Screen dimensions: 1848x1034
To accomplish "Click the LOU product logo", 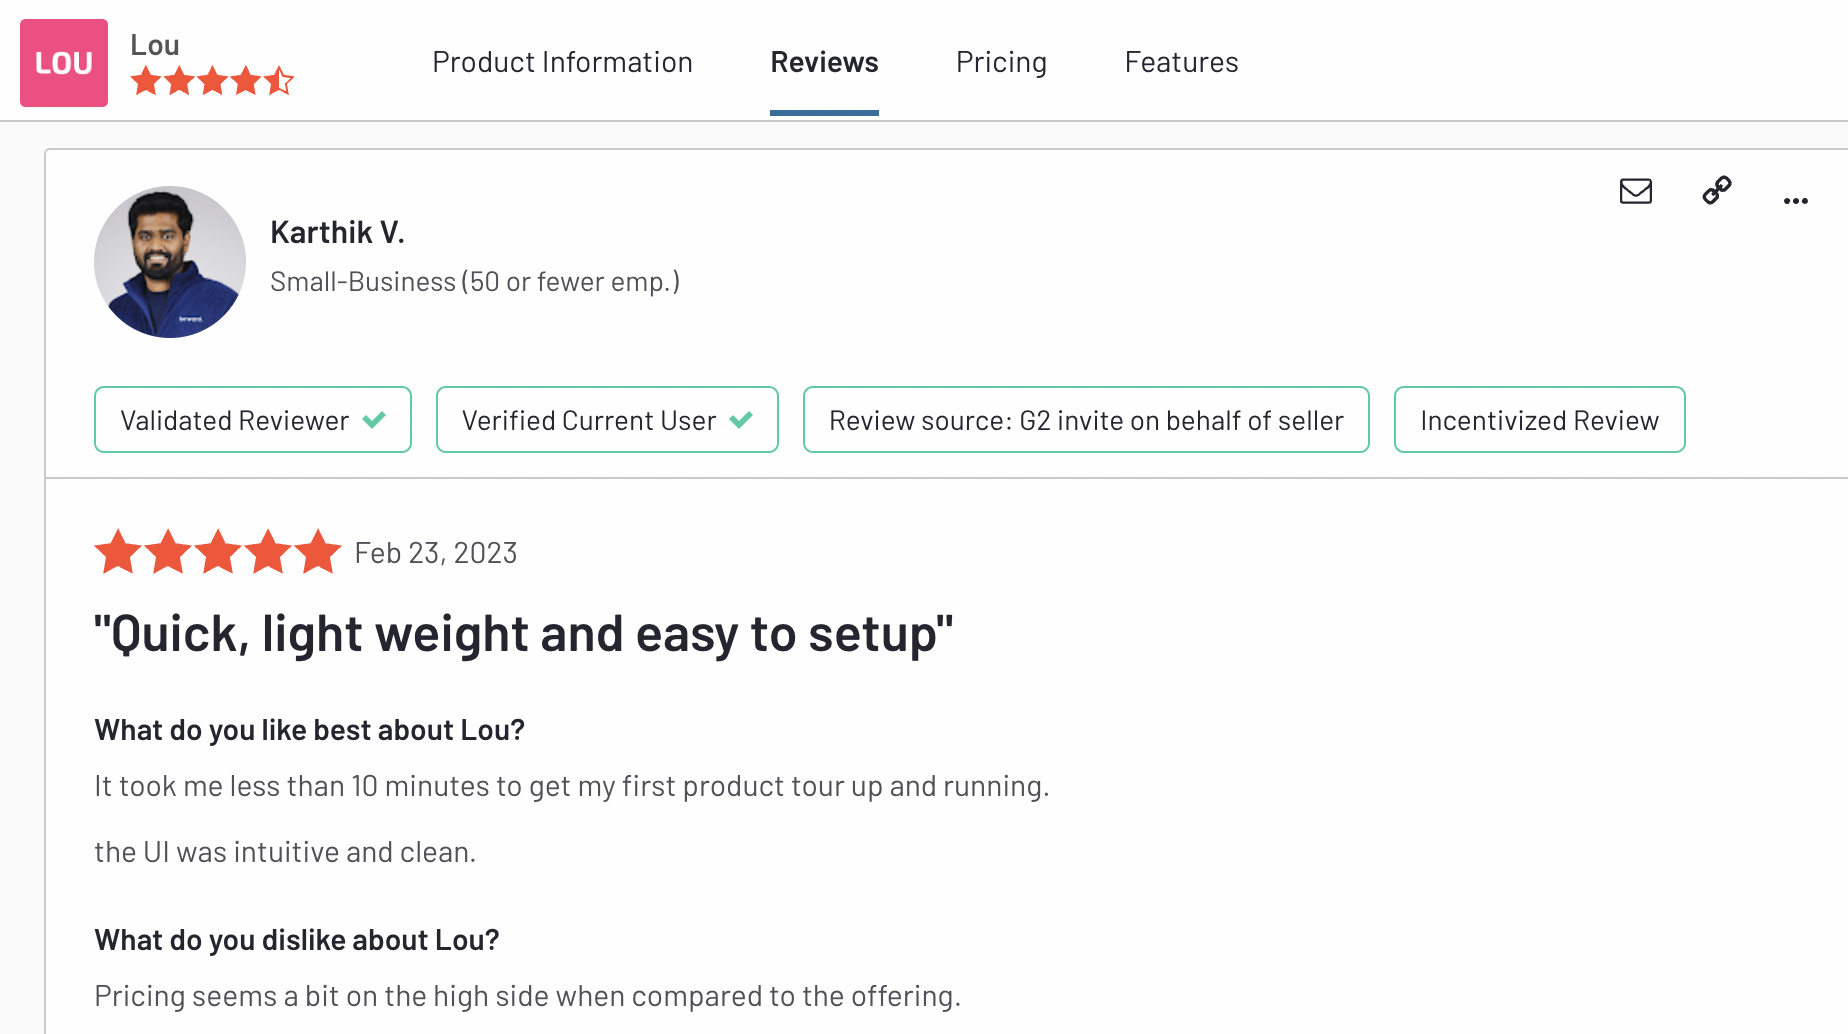I will [x=63, y=62].
